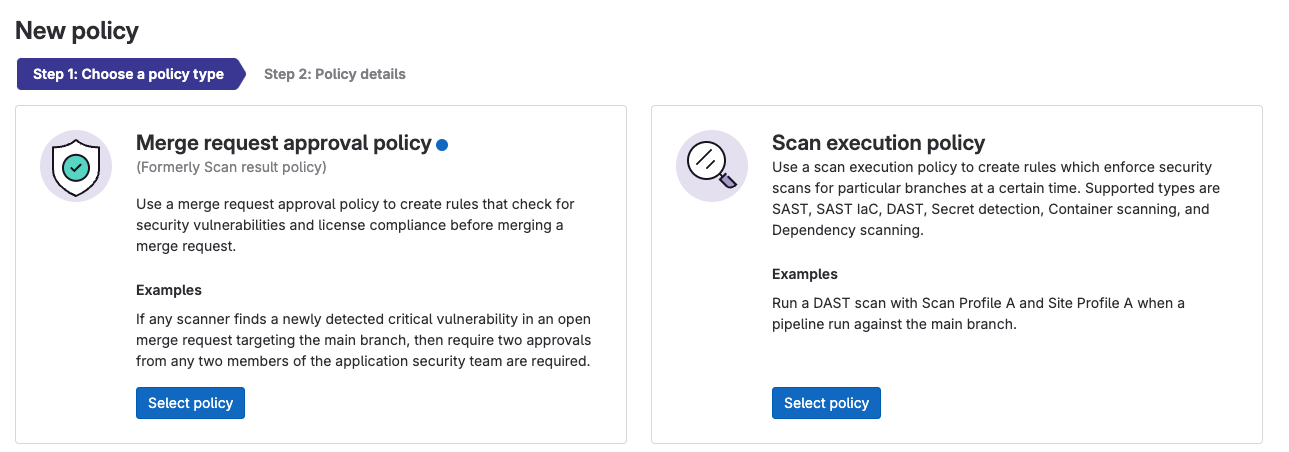Click the Scan execution policy title

click(x=879, y=143)
